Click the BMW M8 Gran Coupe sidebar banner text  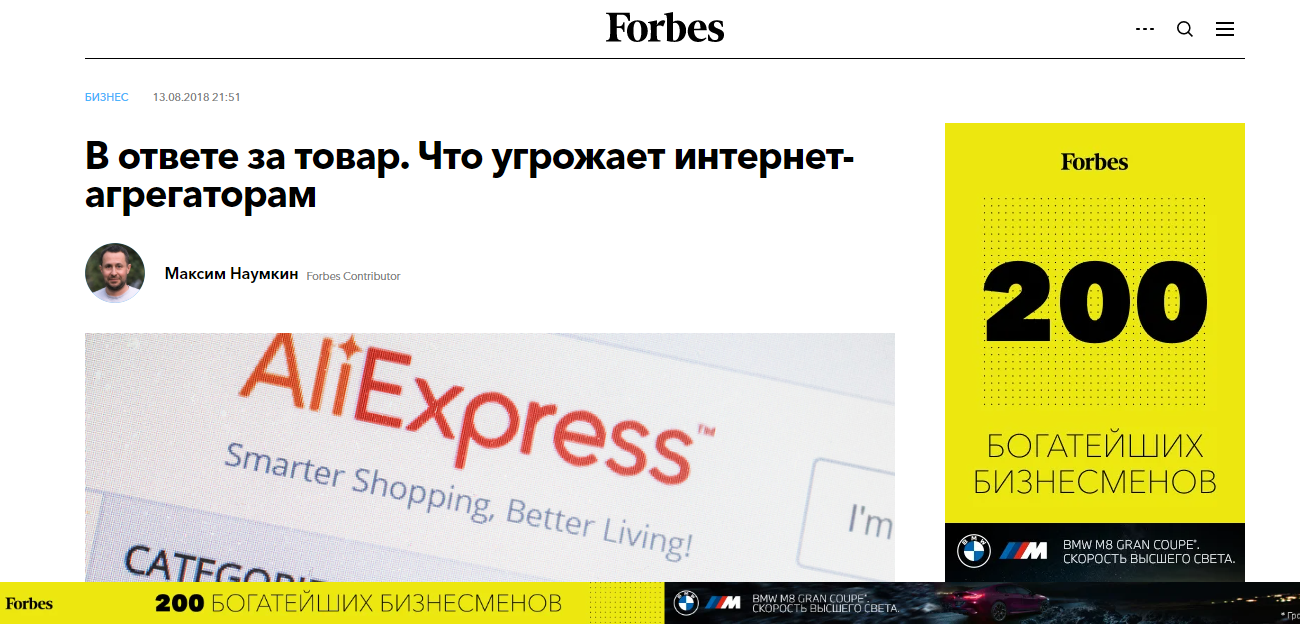(x=1148, y=551)
